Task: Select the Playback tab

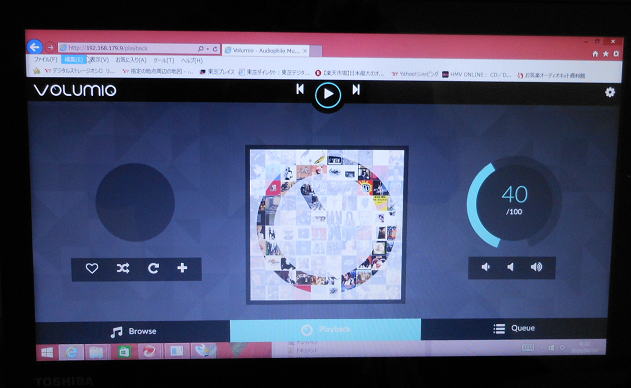Action: point(326,330)
